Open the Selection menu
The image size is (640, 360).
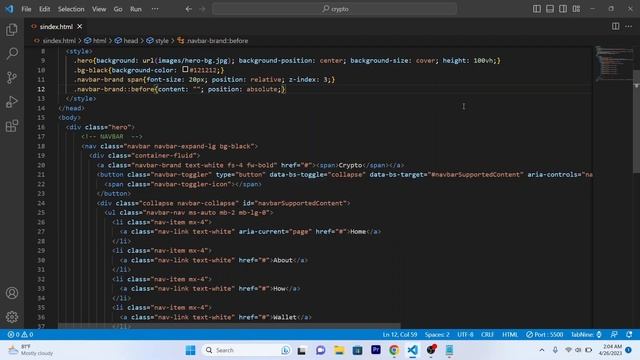click(71, 9)
